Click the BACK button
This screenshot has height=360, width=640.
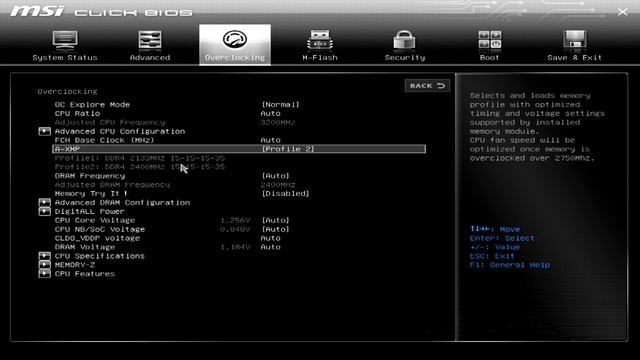[427, 86]
